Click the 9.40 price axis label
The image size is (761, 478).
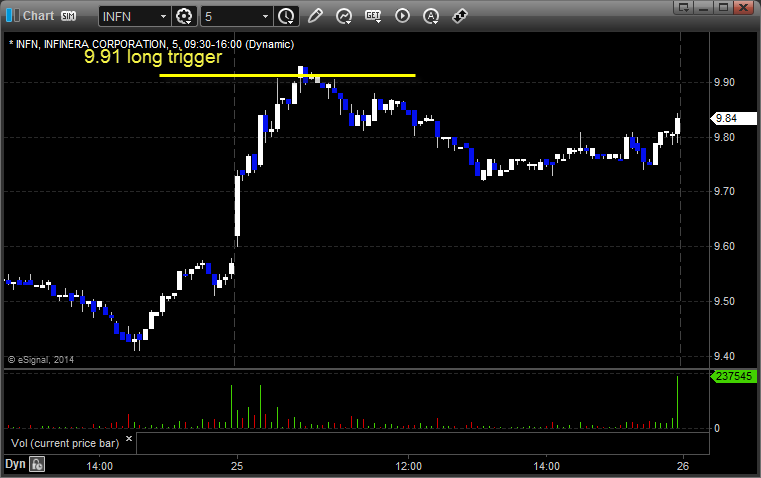tap(724, 356)
